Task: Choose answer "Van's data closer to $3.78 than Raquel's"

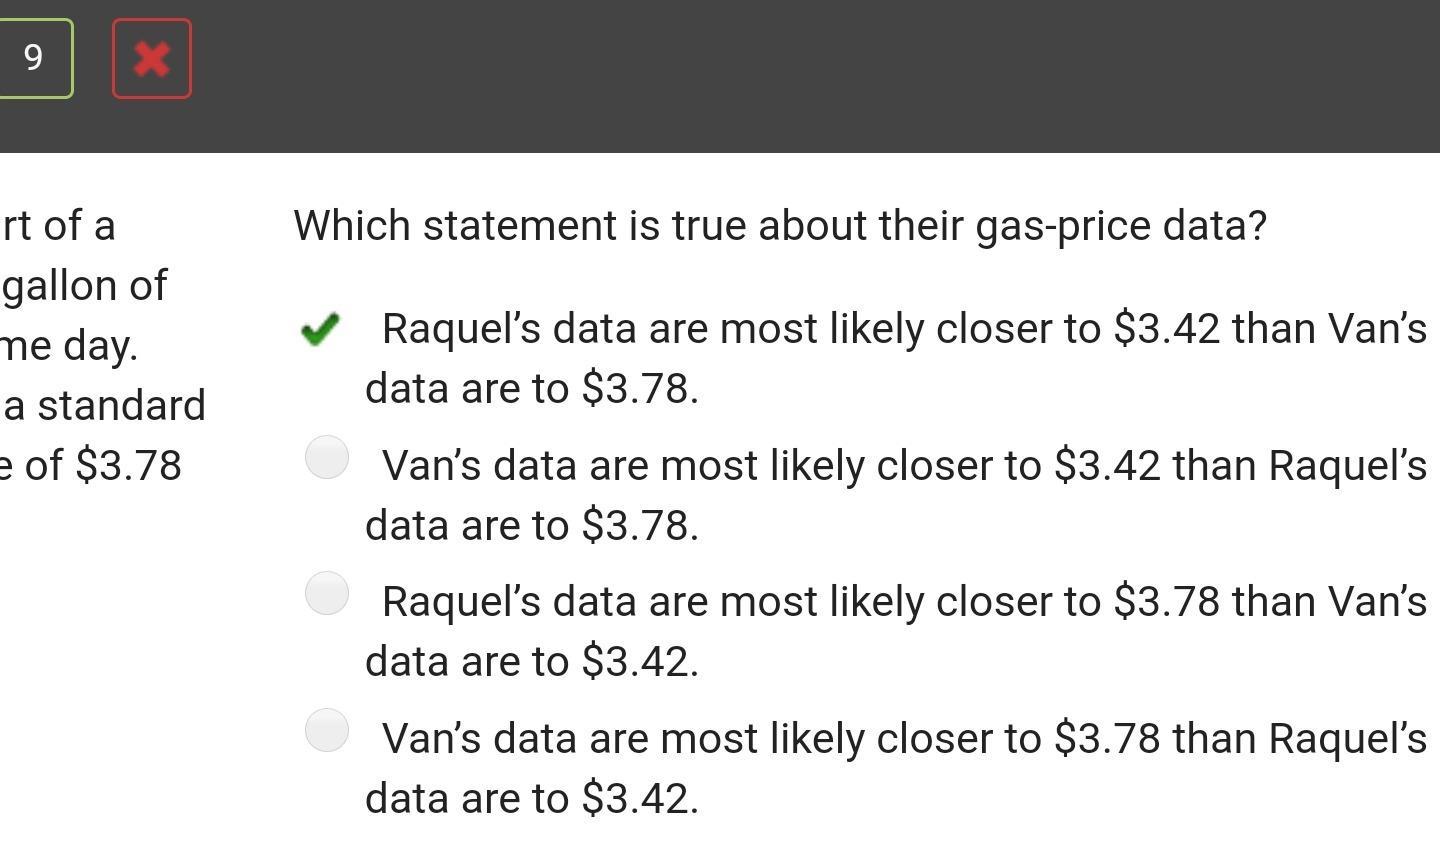Action: (896, 768)
